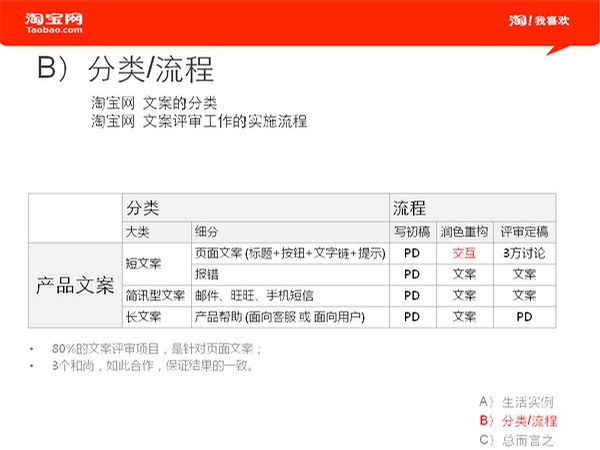Click 评审定稿 文案 cell in 简讯型文案 row

point(524,296)
